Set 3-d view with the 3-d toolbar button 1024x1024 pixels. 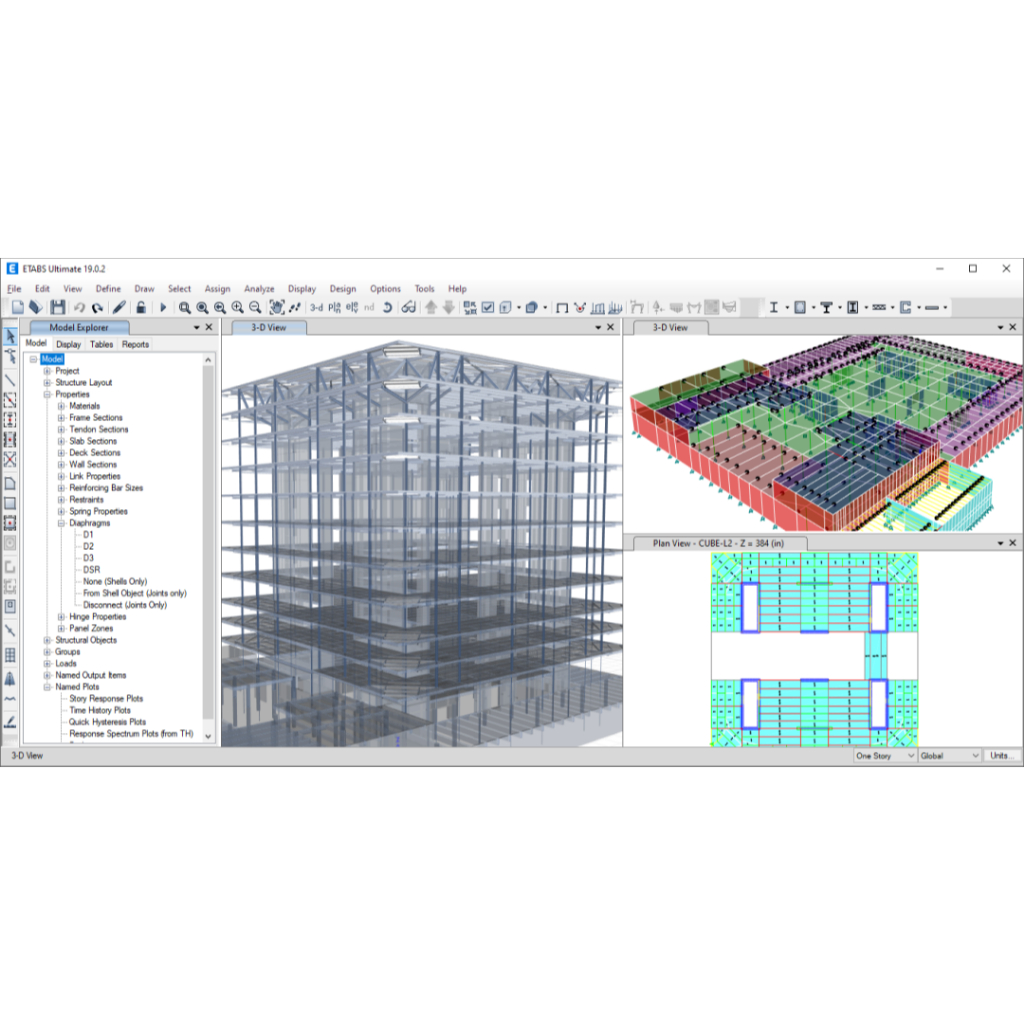coord(316,308)
